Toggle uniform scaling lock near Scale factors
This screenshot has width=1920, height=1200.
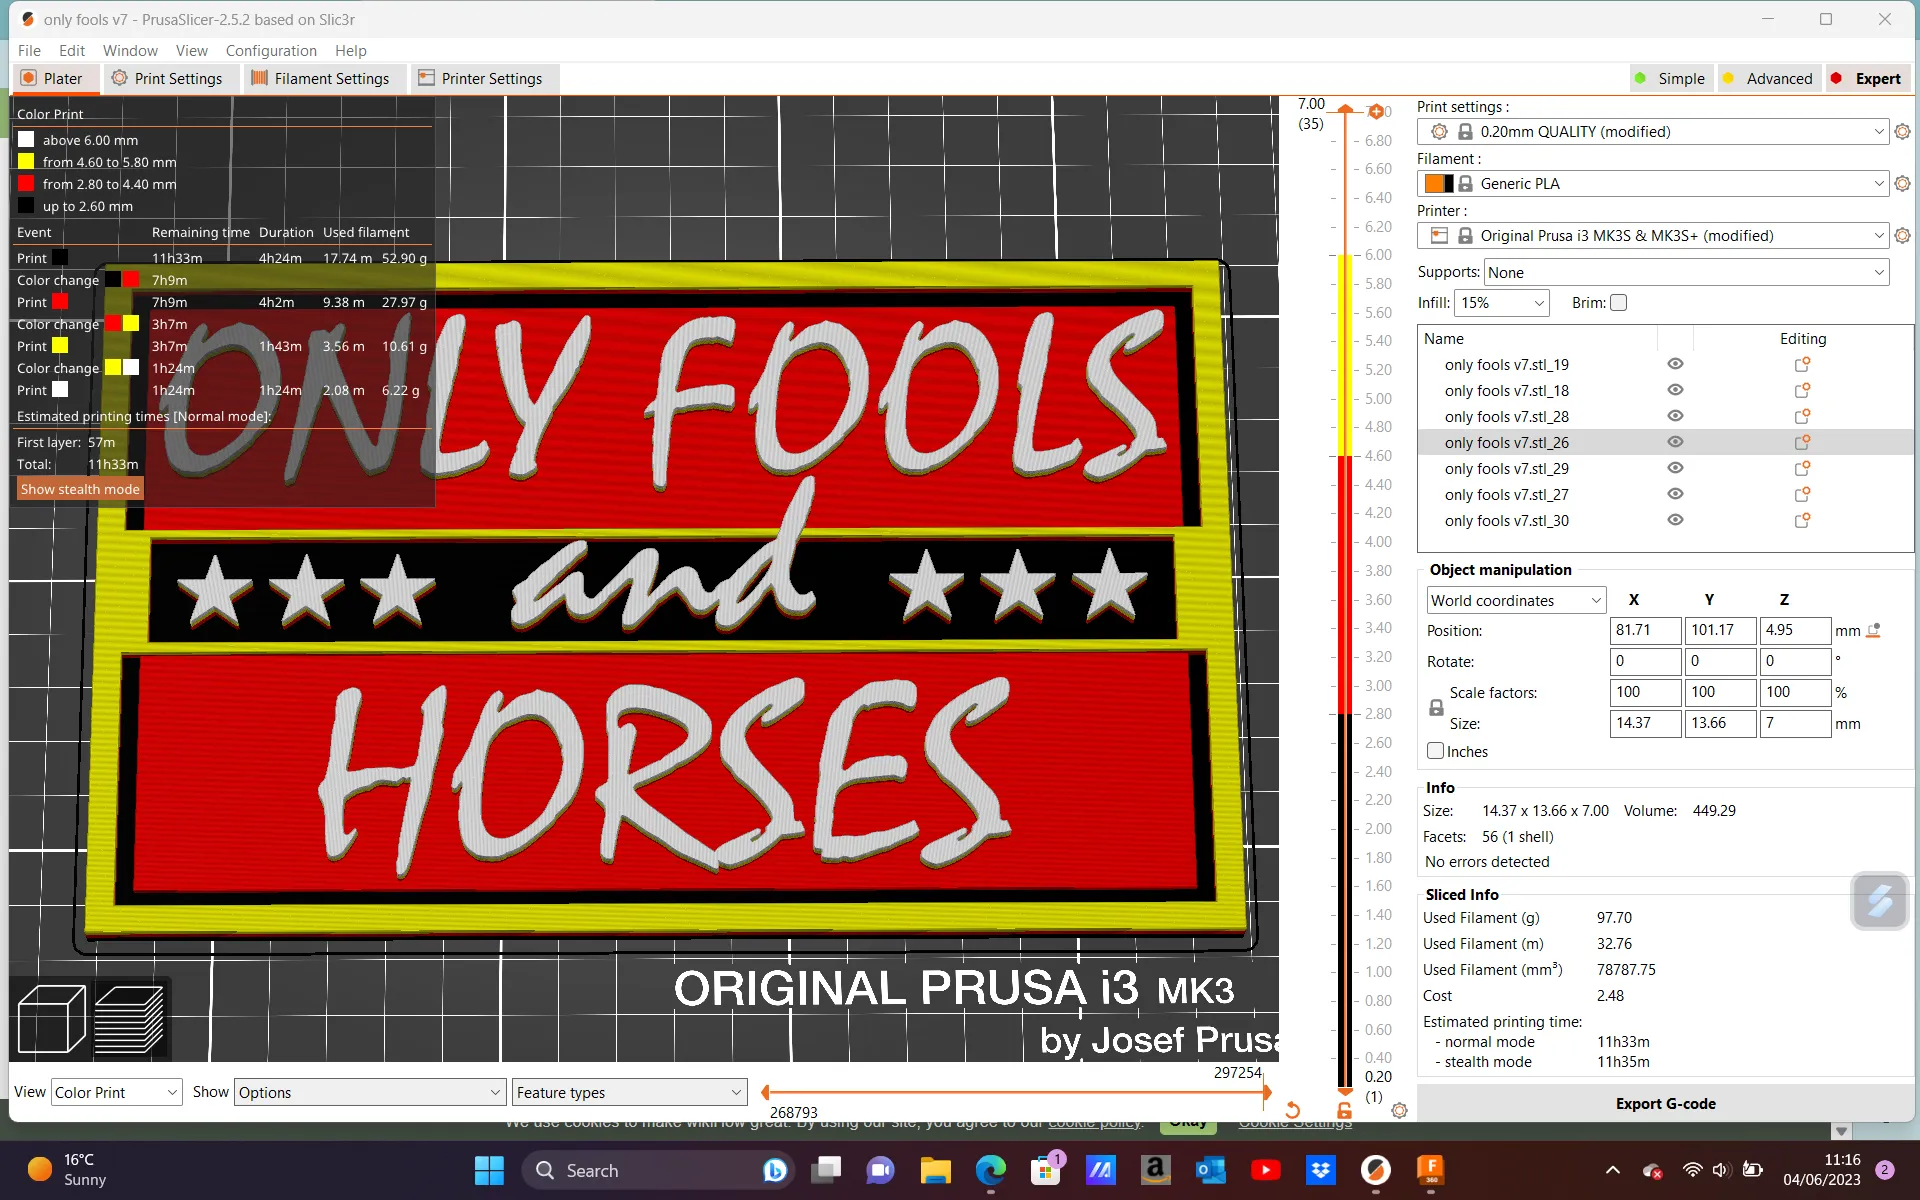click(x=1435, y=707)
